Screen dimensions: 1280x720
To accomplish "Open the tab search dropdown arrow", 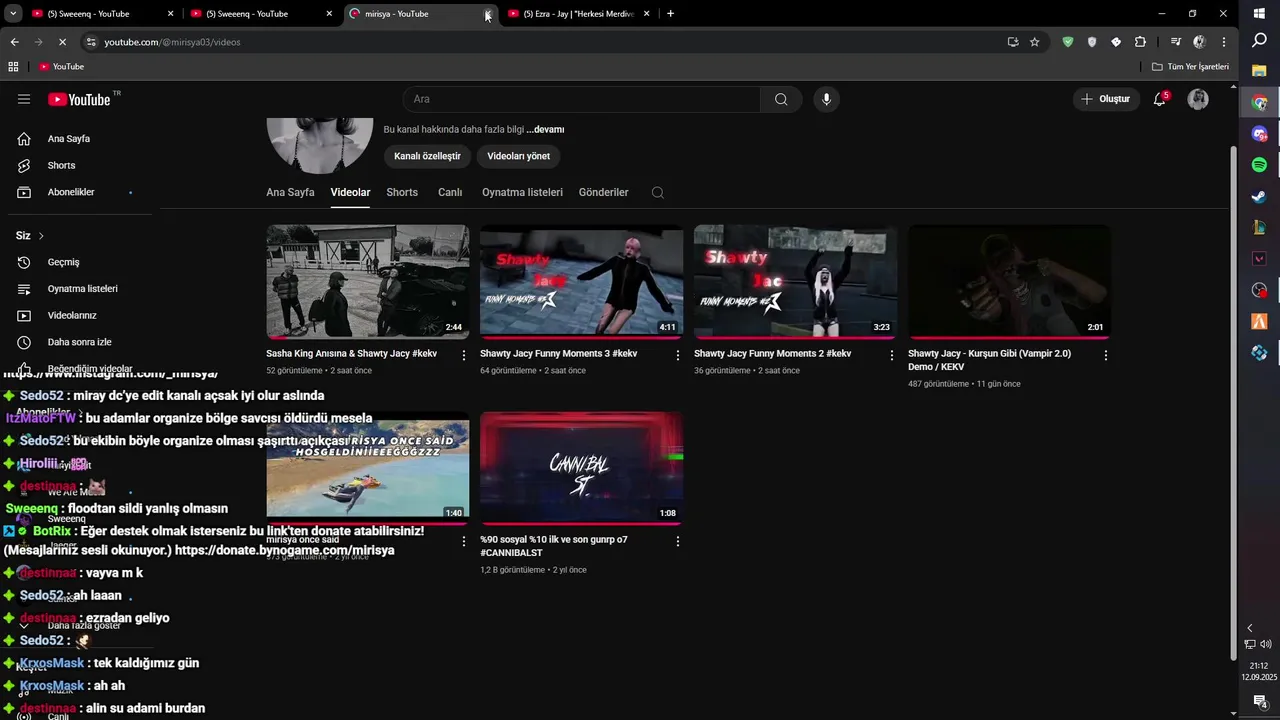I will coord(13,14).
